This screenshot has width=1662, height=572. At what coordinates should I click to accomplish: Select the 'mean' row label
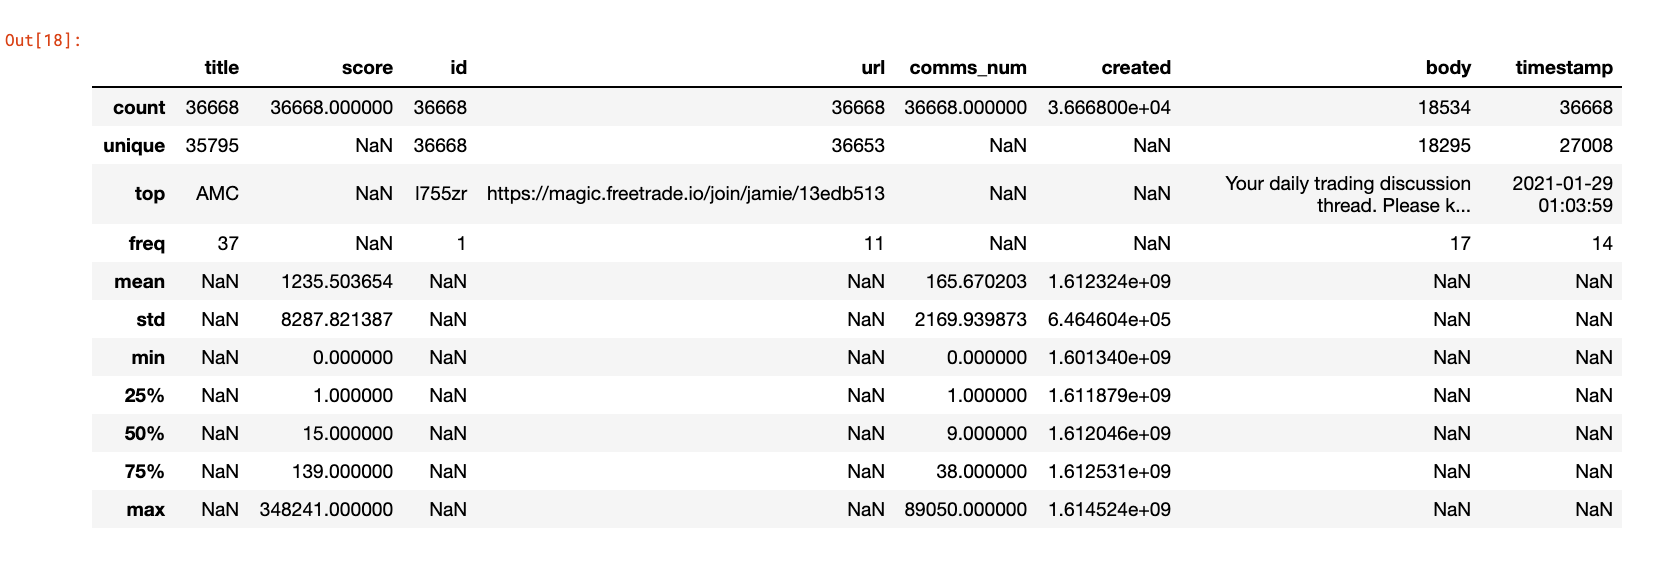[139, 282]
